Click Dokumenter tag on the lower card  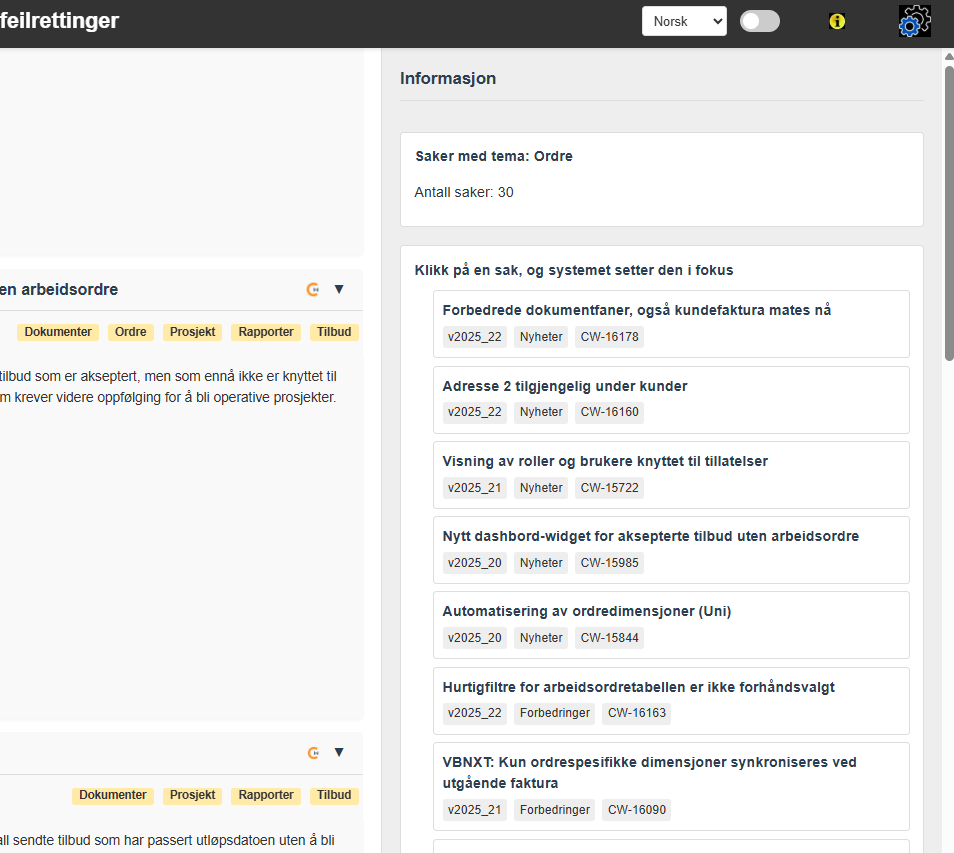coord(113,795)
